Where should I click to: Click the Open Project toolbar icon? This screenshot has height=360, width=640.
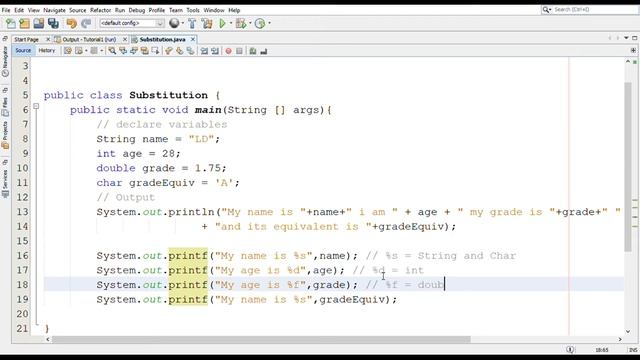[39, 24]
